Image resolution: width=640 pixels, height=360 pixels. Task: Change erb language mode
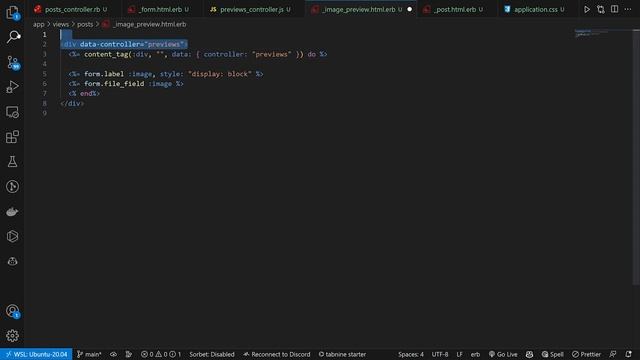(x=475, y=354)
